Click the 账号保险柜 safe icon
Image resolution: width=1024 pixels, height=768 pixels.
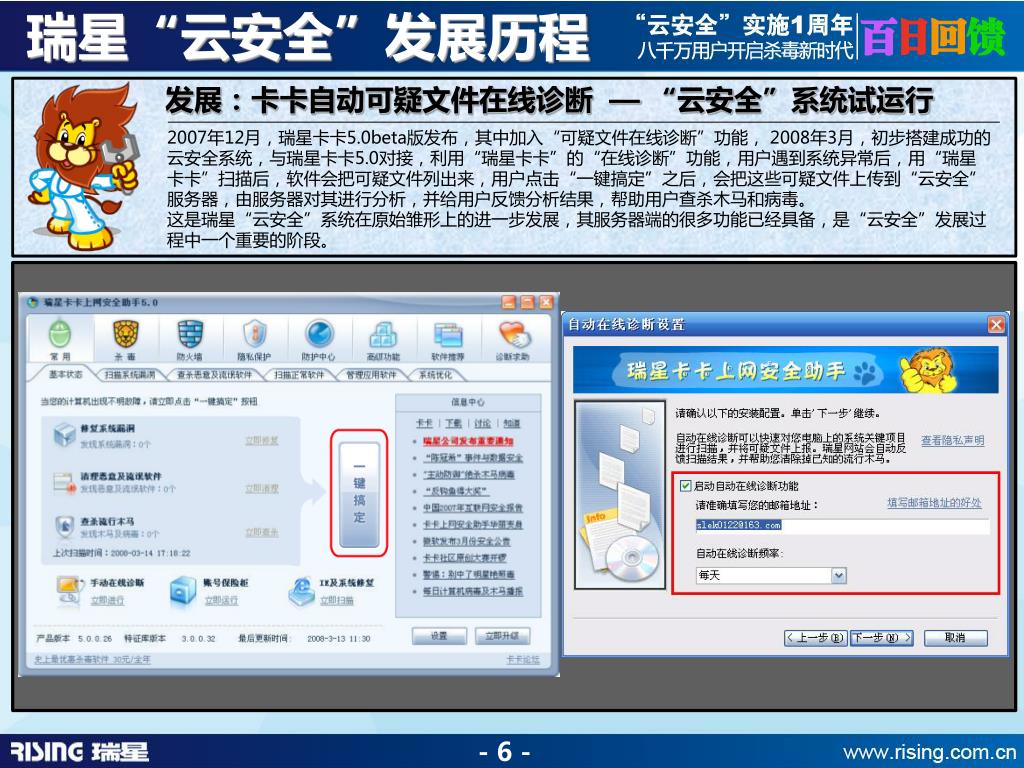click(183, 590)
